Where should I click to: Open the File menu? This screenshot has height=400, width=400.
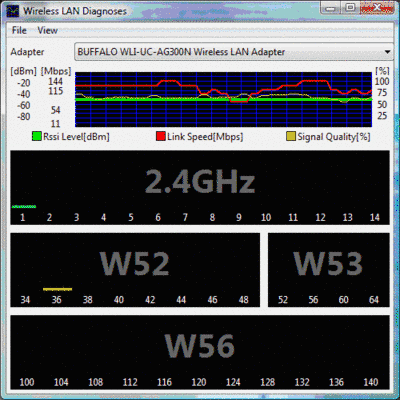[19, 30]
